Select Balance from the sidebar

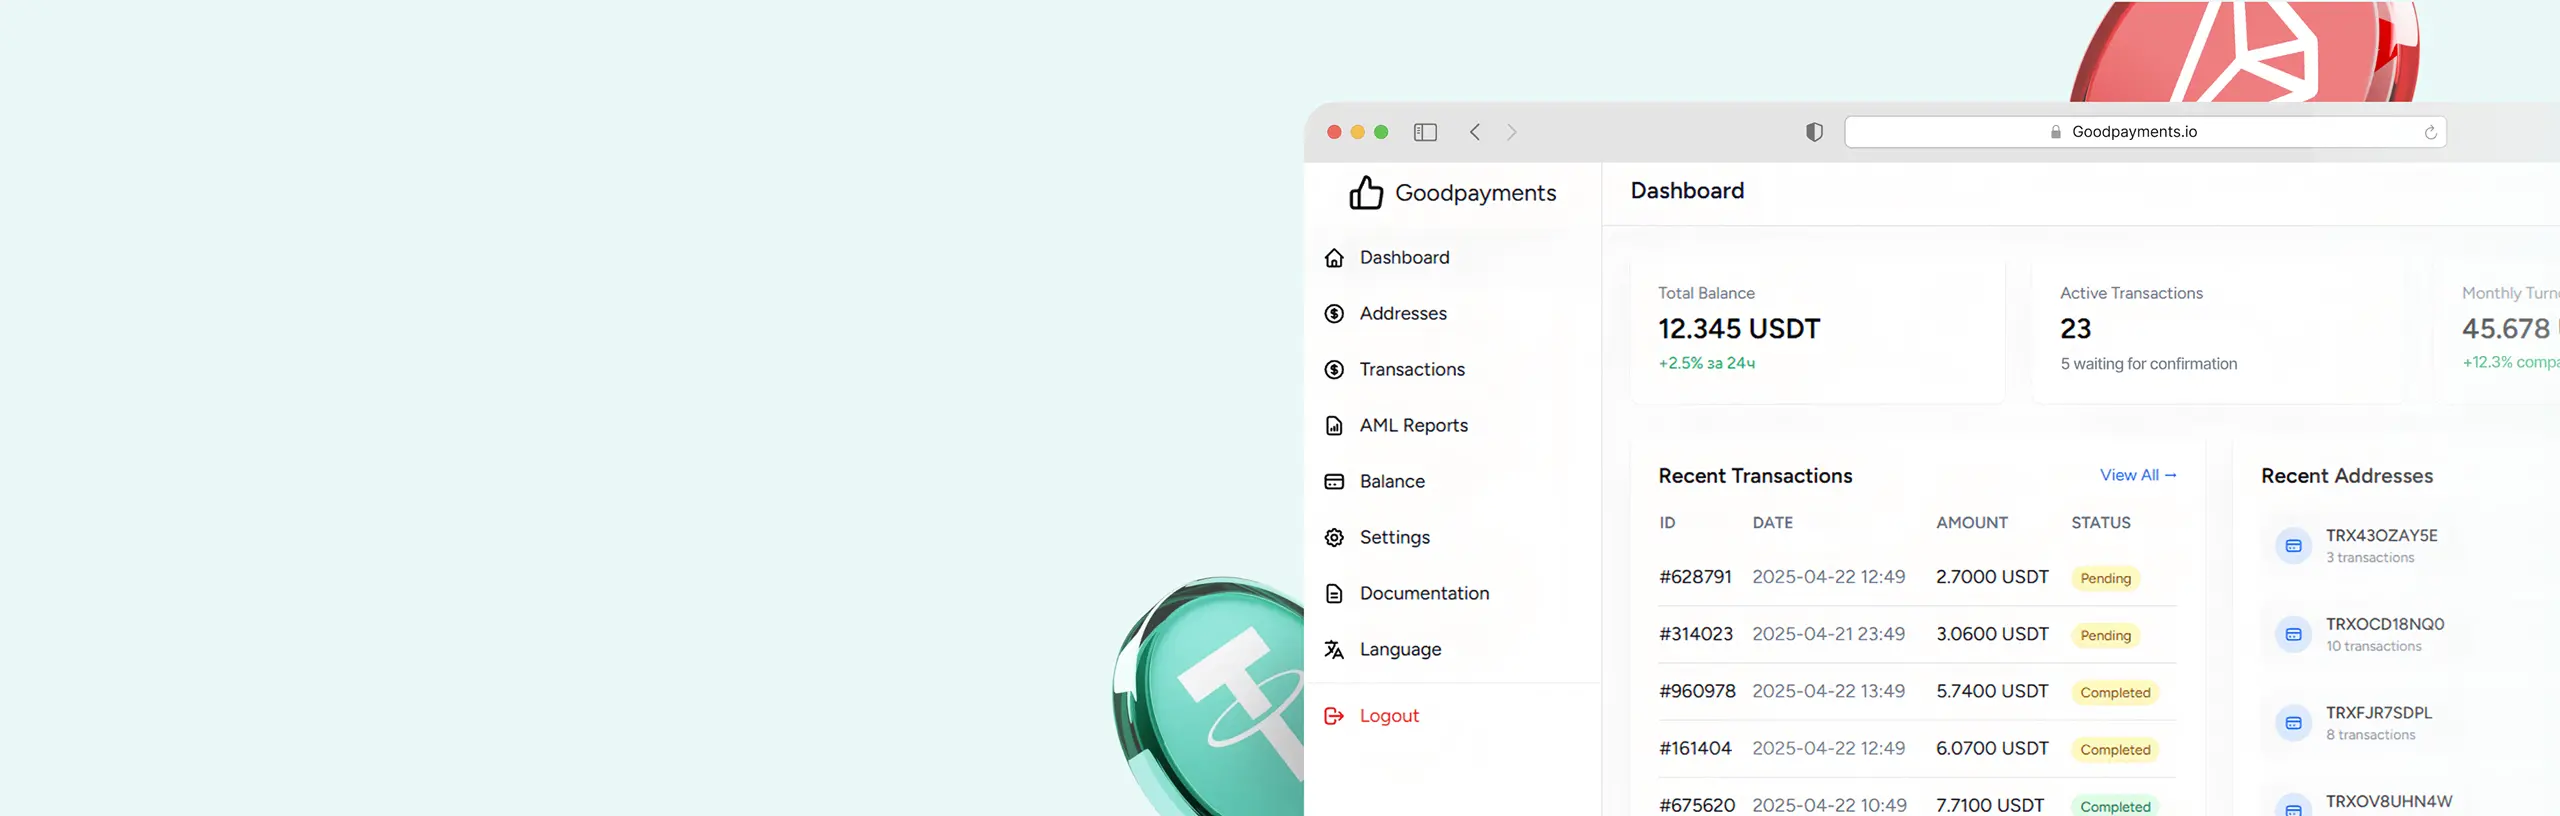1391,482
